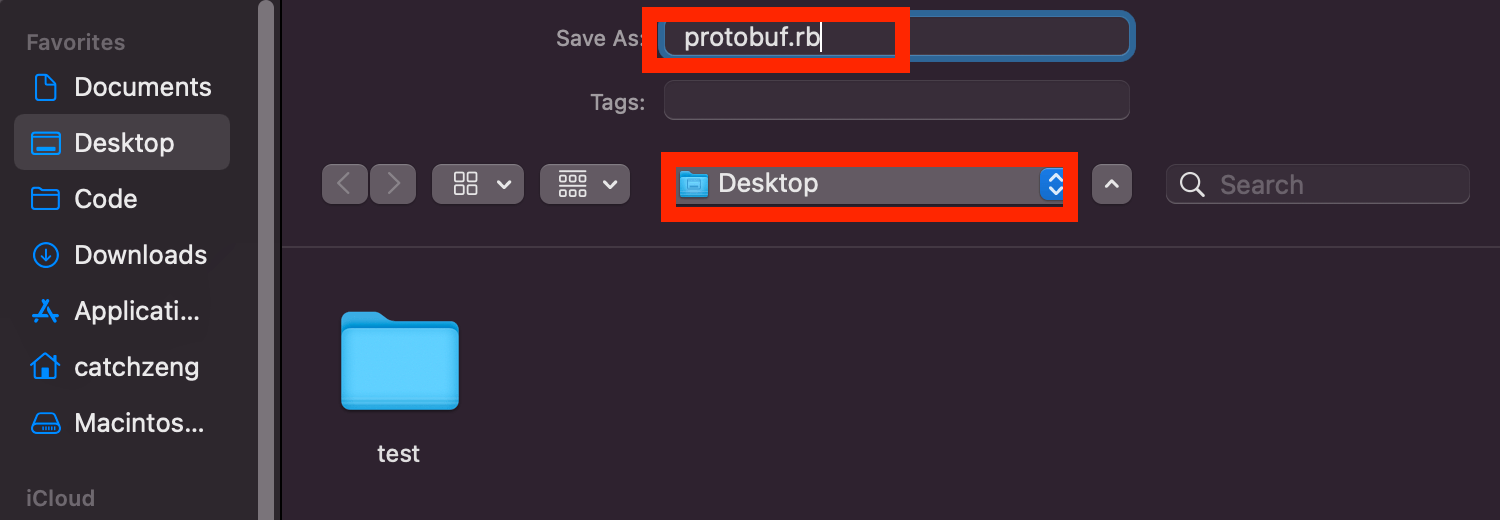This screenshot has width=1500, height=520.
Task: Open the Code folder in sidebar
Action: click(122, 199)
